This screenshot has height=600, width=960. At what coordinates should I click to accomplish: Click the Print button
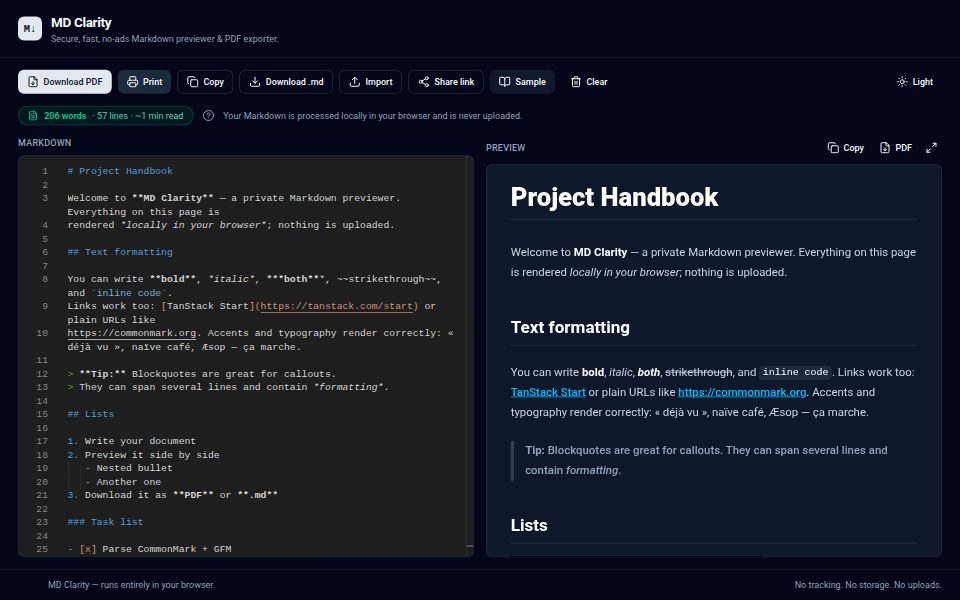point(144,81)
